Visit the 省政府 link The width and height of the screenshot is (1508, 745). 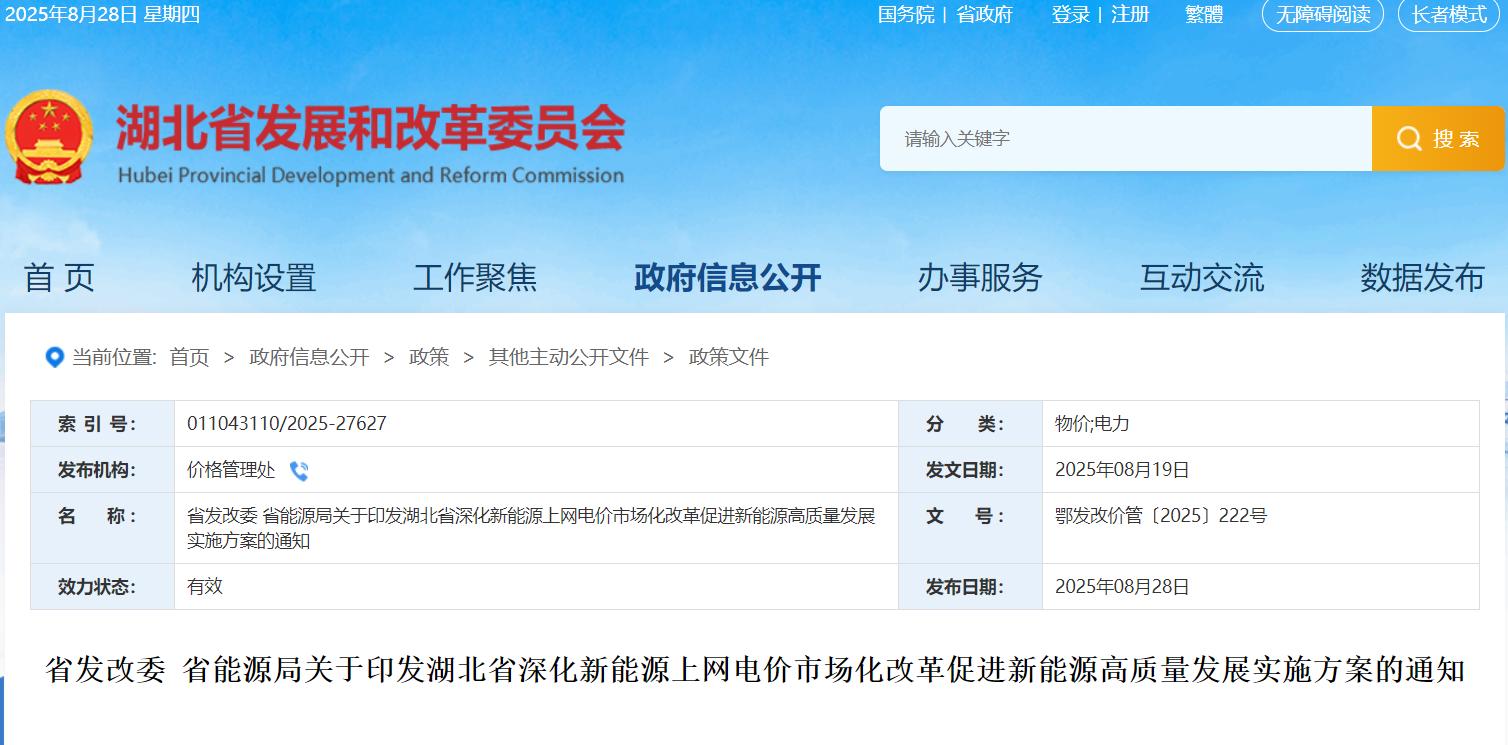pyautogui.click(x=984, y=15)
